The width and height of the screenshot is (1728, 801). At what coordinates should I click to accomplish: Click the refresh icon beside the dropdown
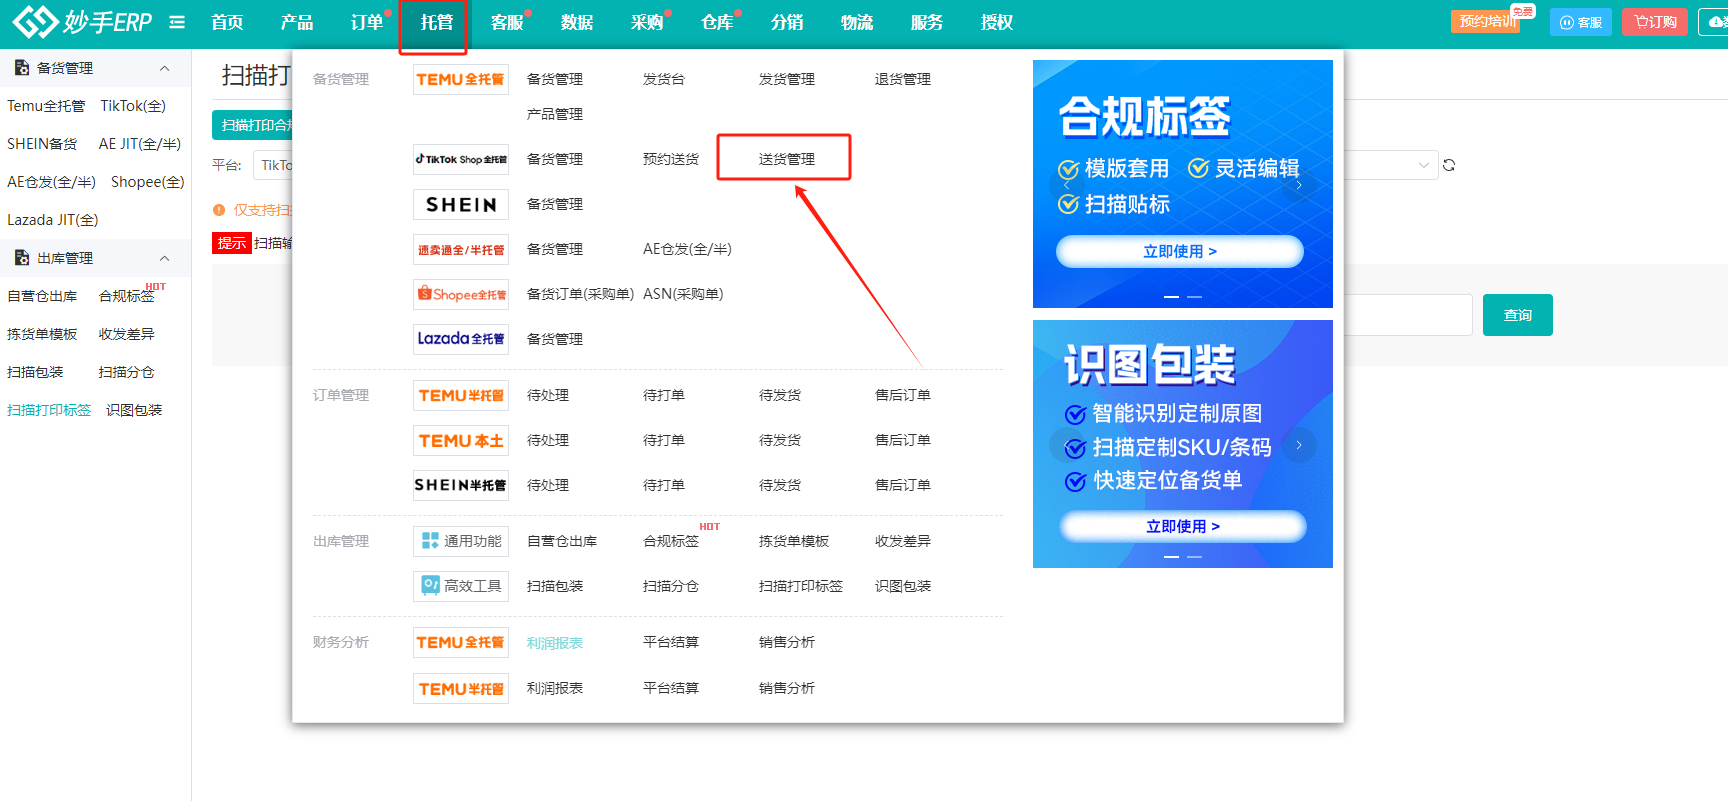(1449, 165)
